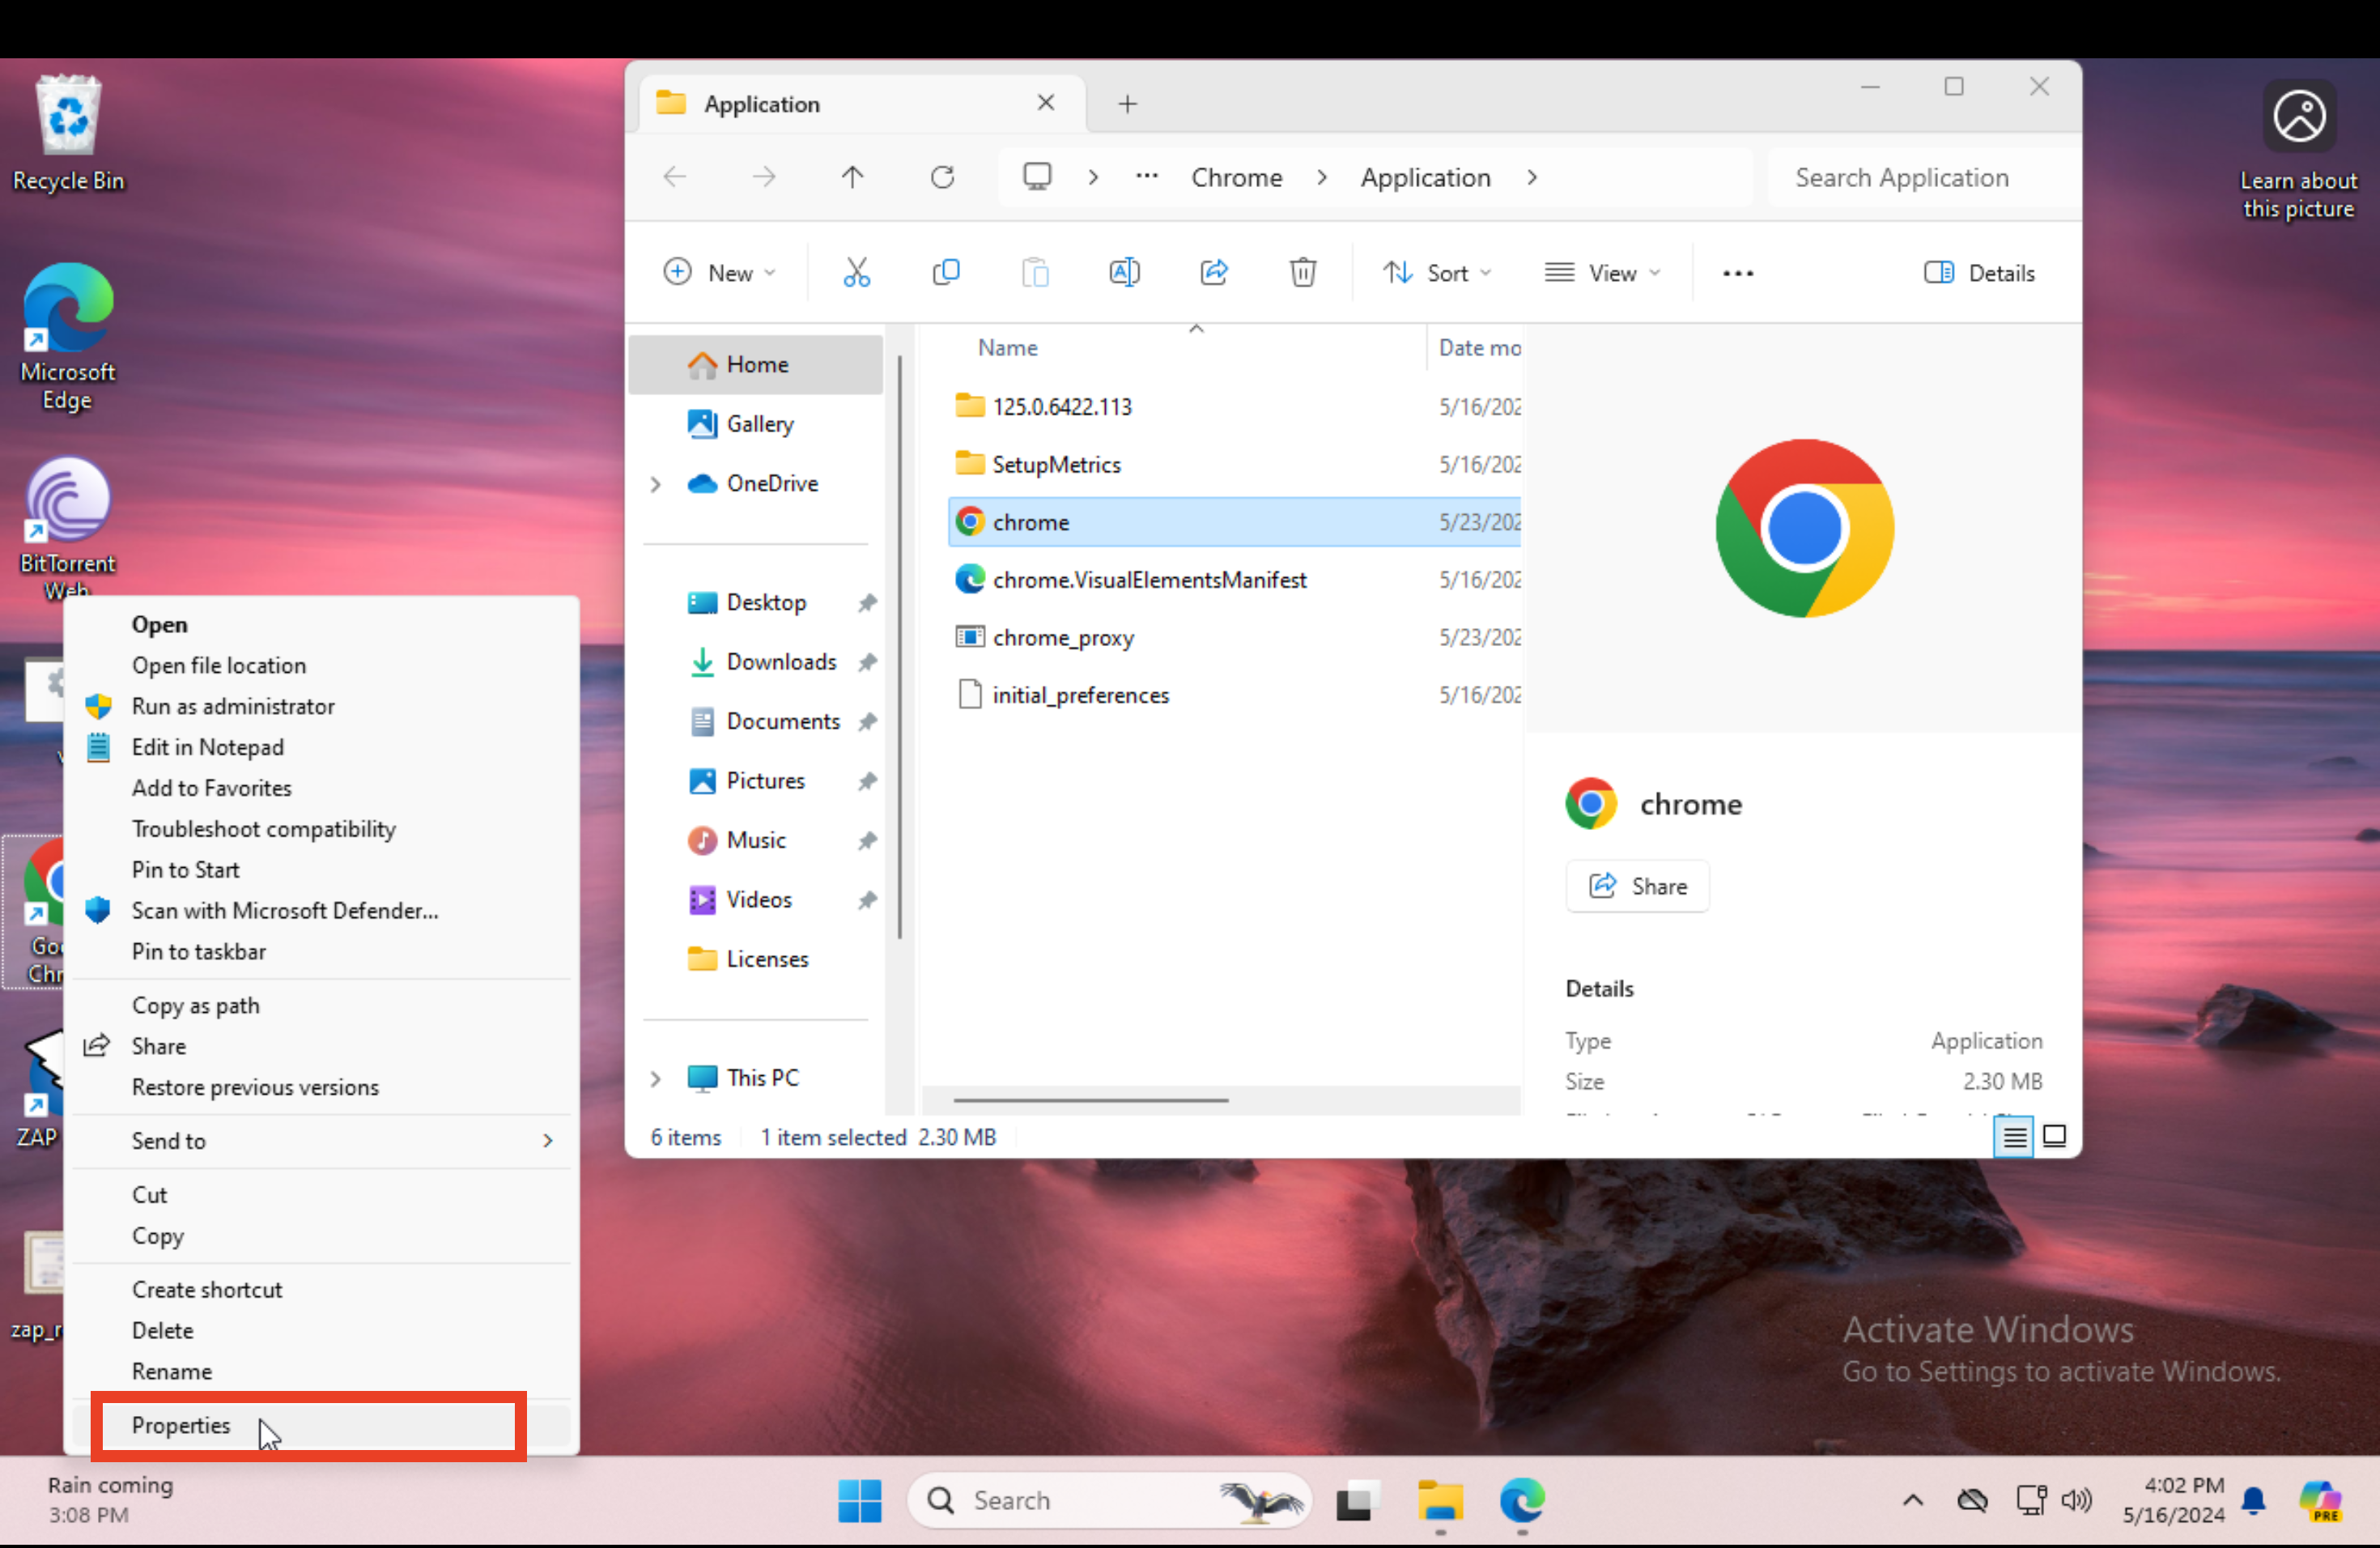
Task: Choose Run as administrator in context menu
Action: point(233,706)
